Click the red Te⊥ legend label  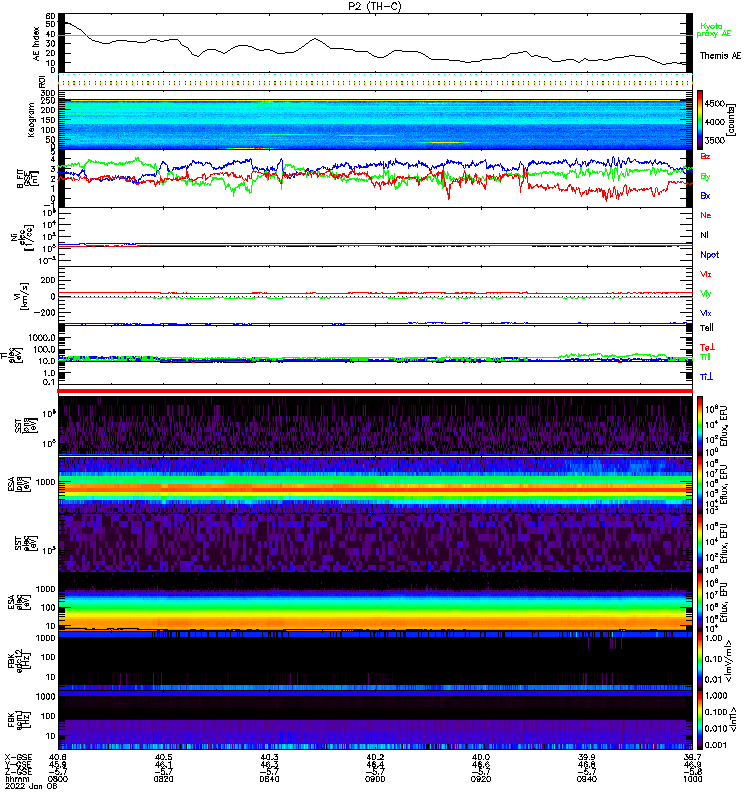tap(707, 347)
